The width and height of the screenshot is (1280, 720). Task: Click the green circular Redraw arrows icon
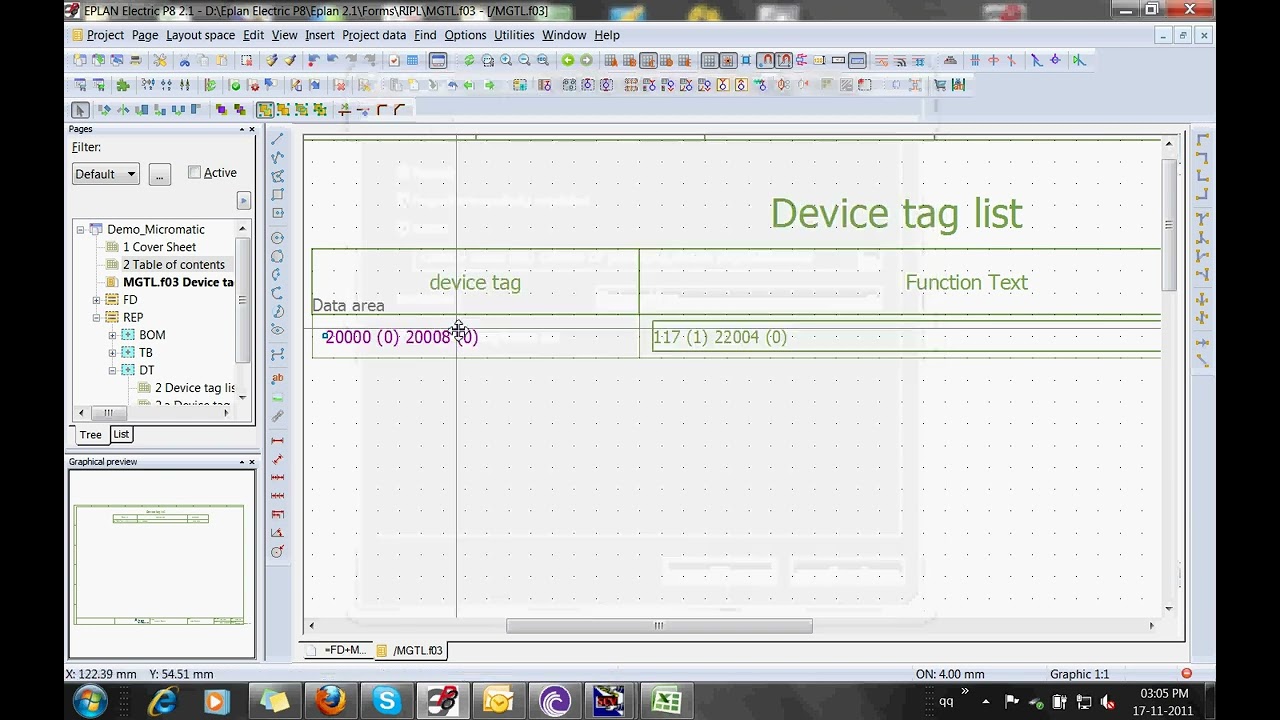tap(469, 60)
